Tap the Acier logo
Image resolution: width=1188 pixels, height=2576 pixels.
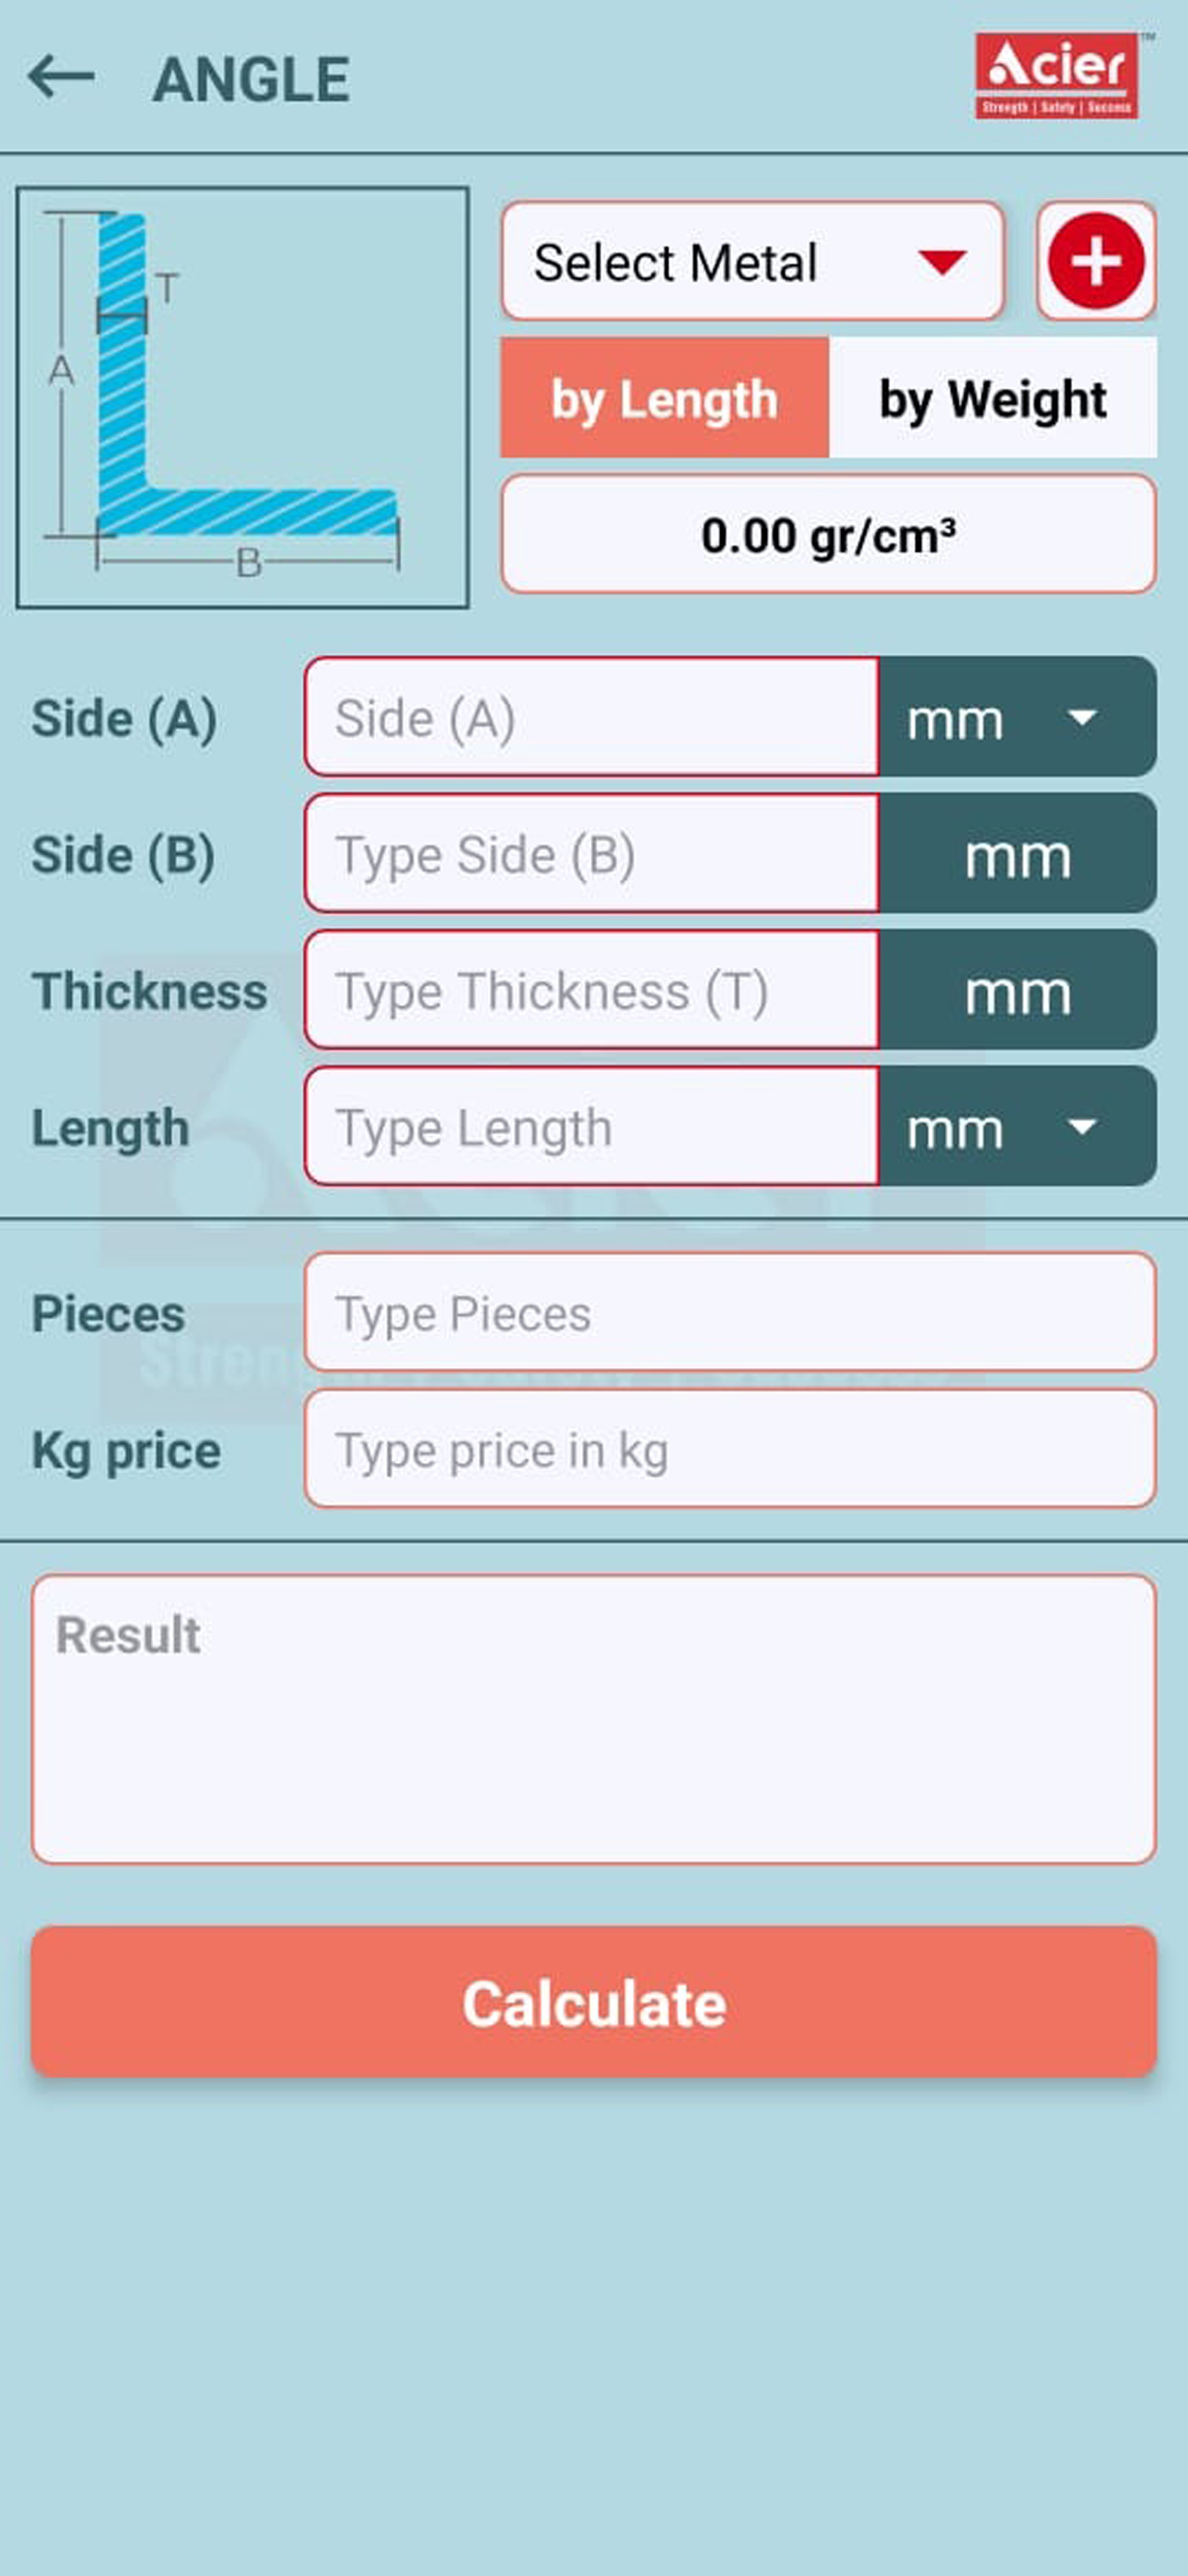point(1057,76)
